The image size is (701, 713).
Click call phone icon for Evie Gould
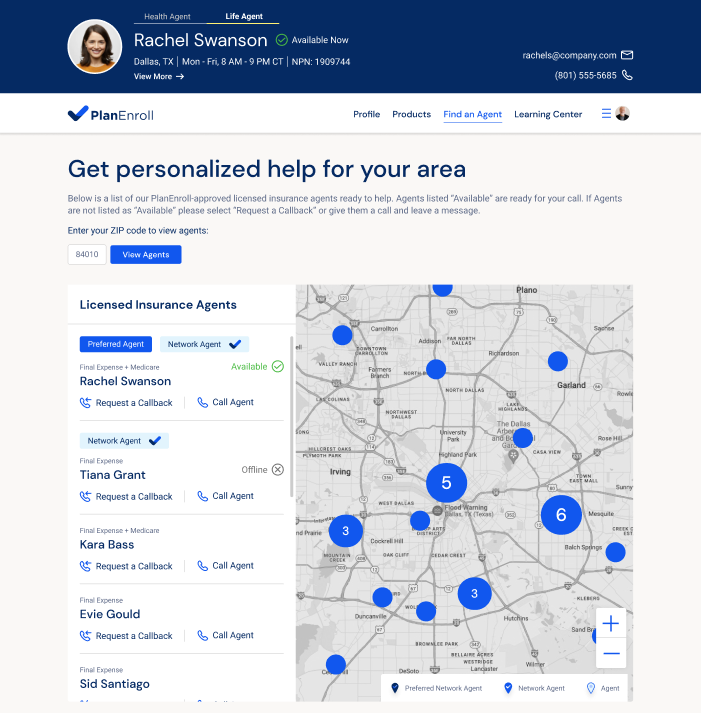click(202, 635)
